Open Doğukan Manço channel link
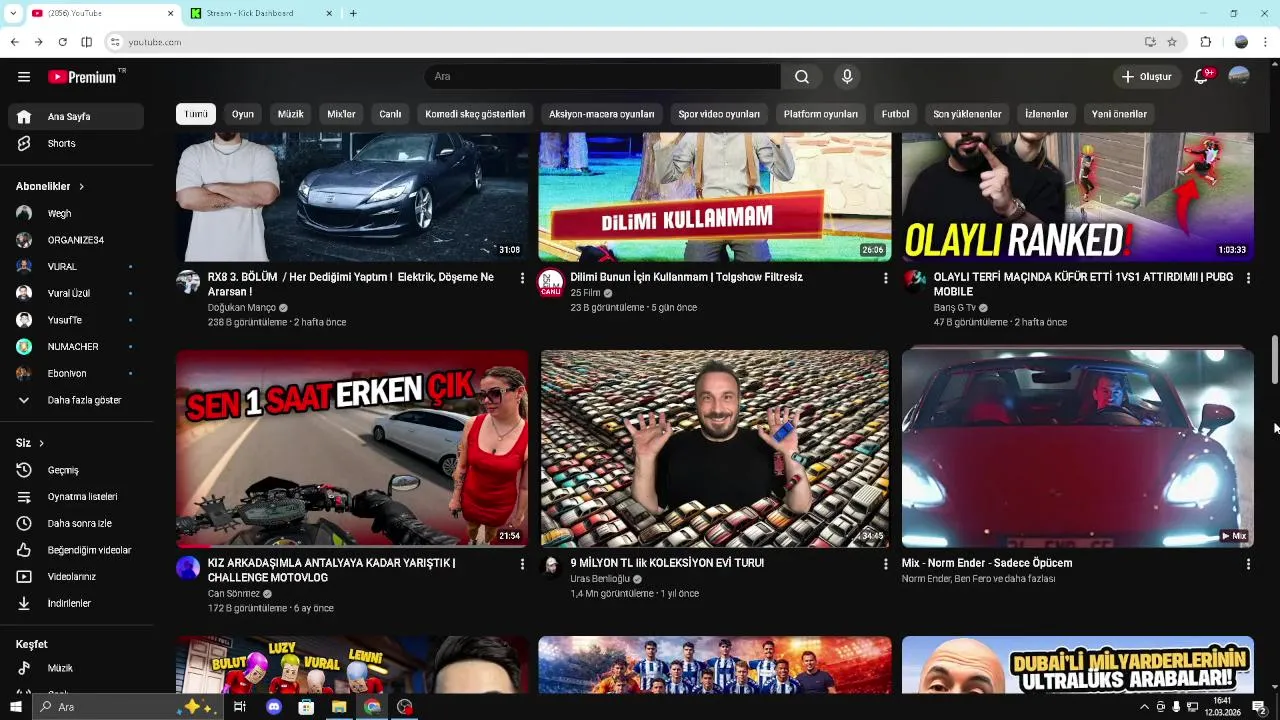This screenshot has height=720, width=1280. point(241,308)
